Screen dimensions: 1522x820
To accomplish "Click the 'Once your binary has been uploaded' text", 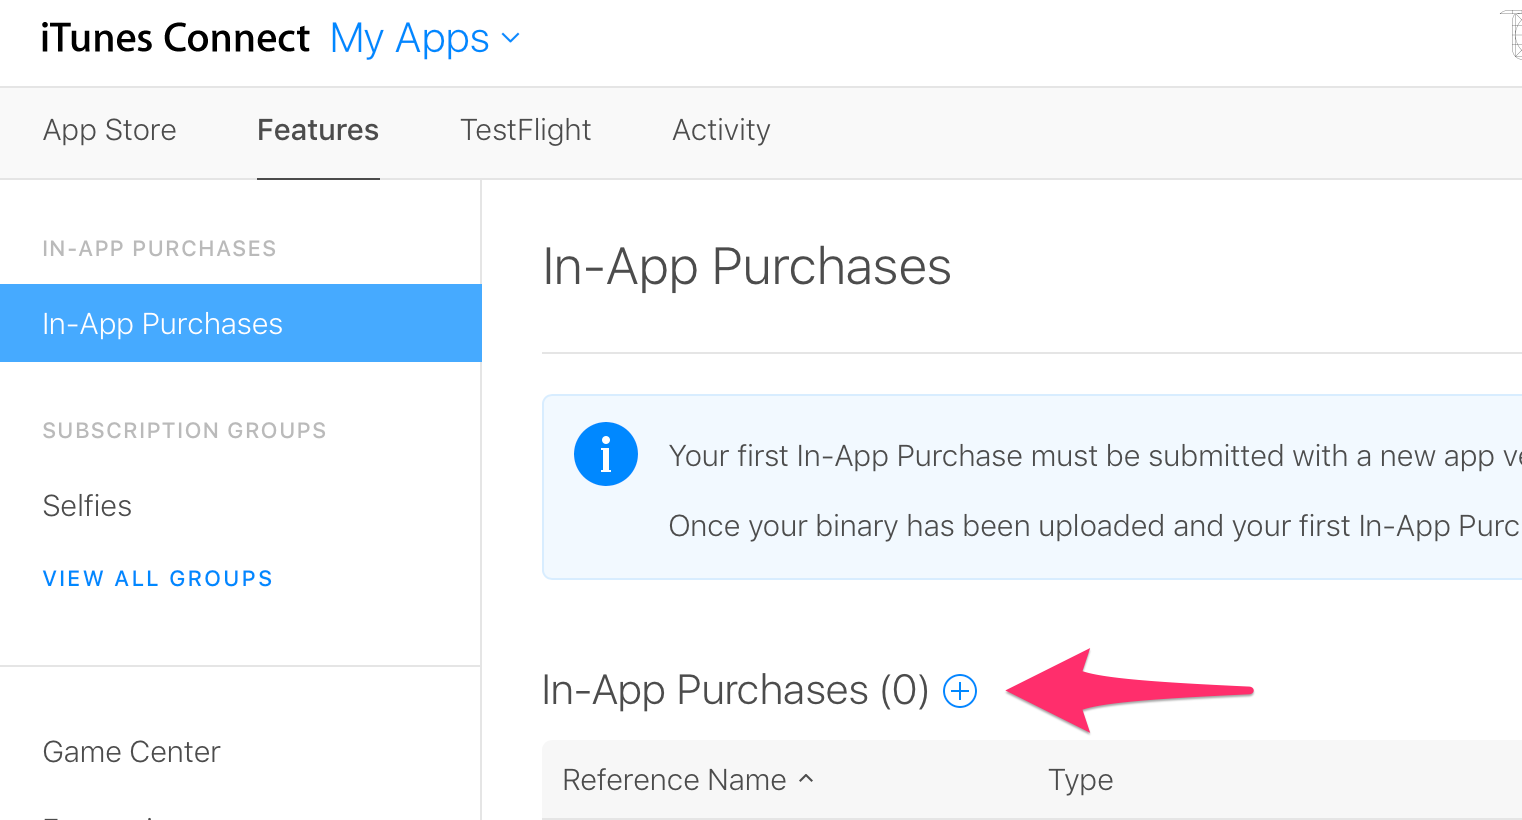I will tap(1095, 526).
